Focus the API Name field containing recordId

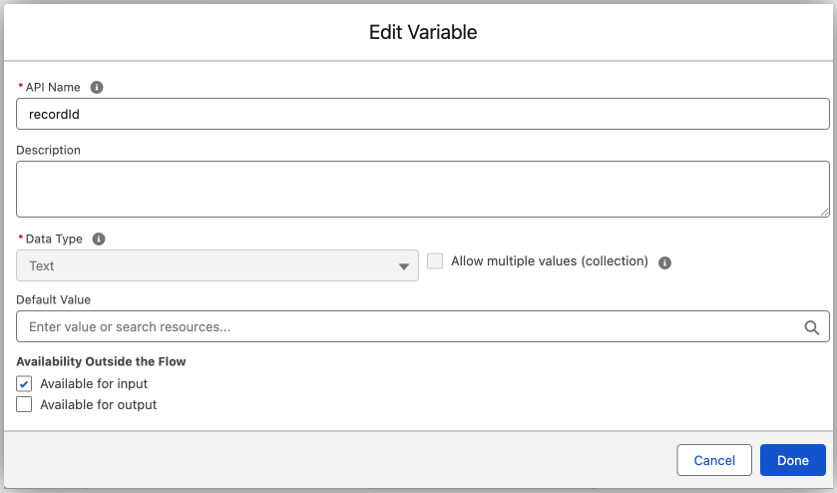[422, 114]
